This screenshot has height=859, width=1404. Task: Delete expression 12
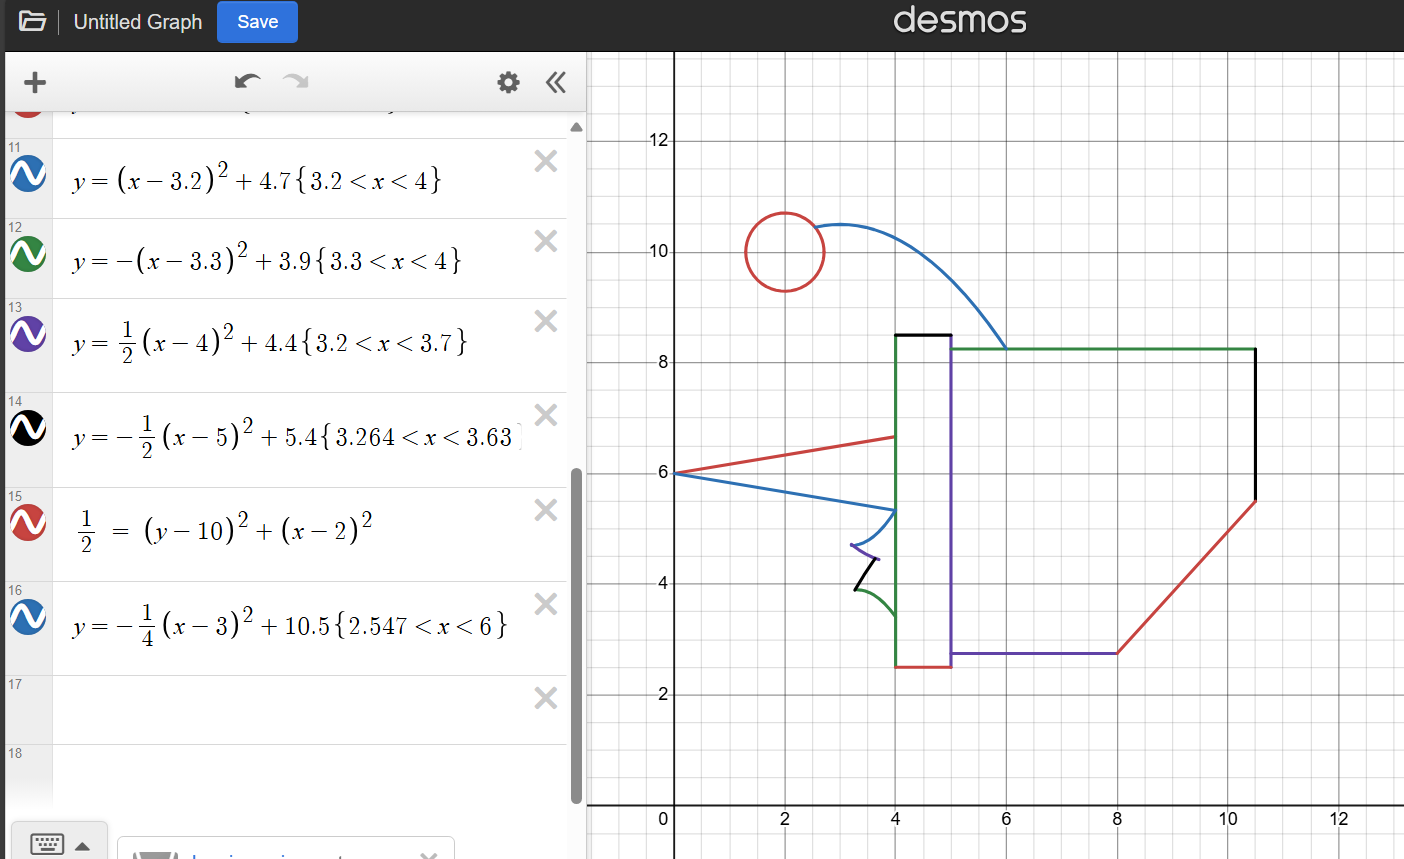[546, 241]
